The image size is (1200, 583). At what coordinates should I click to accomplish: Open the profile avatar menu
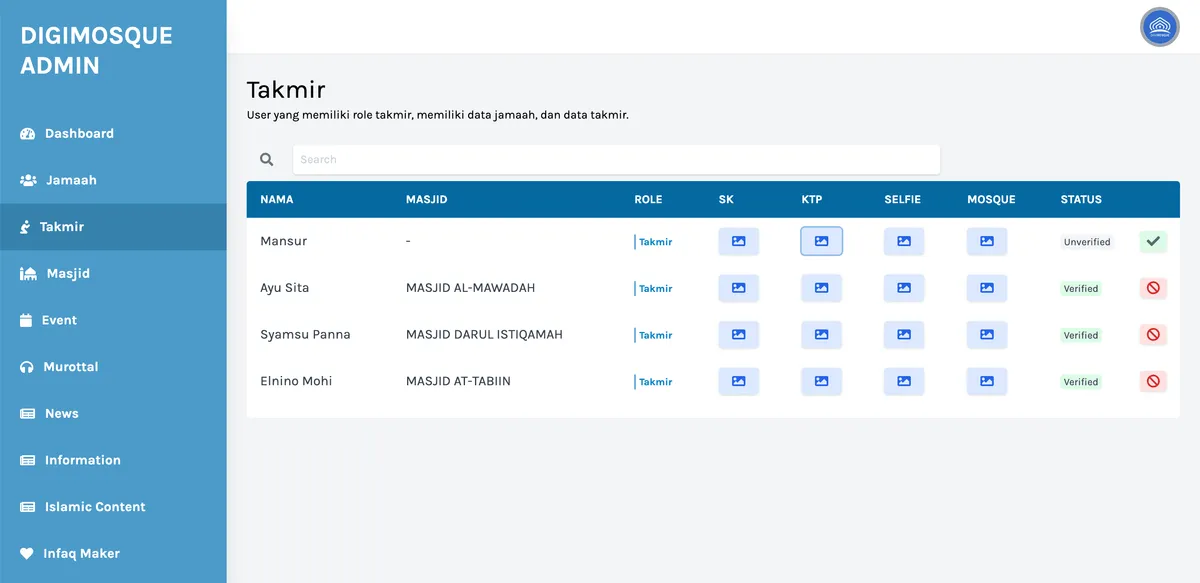pos(1160,27)
